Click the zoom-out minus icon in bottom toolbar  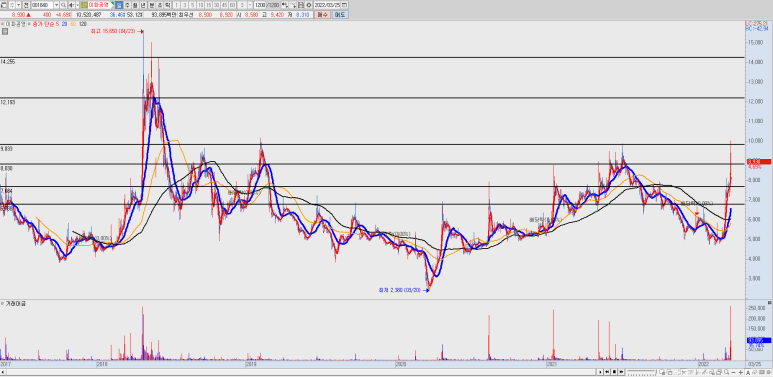click(x=733, y=372)
